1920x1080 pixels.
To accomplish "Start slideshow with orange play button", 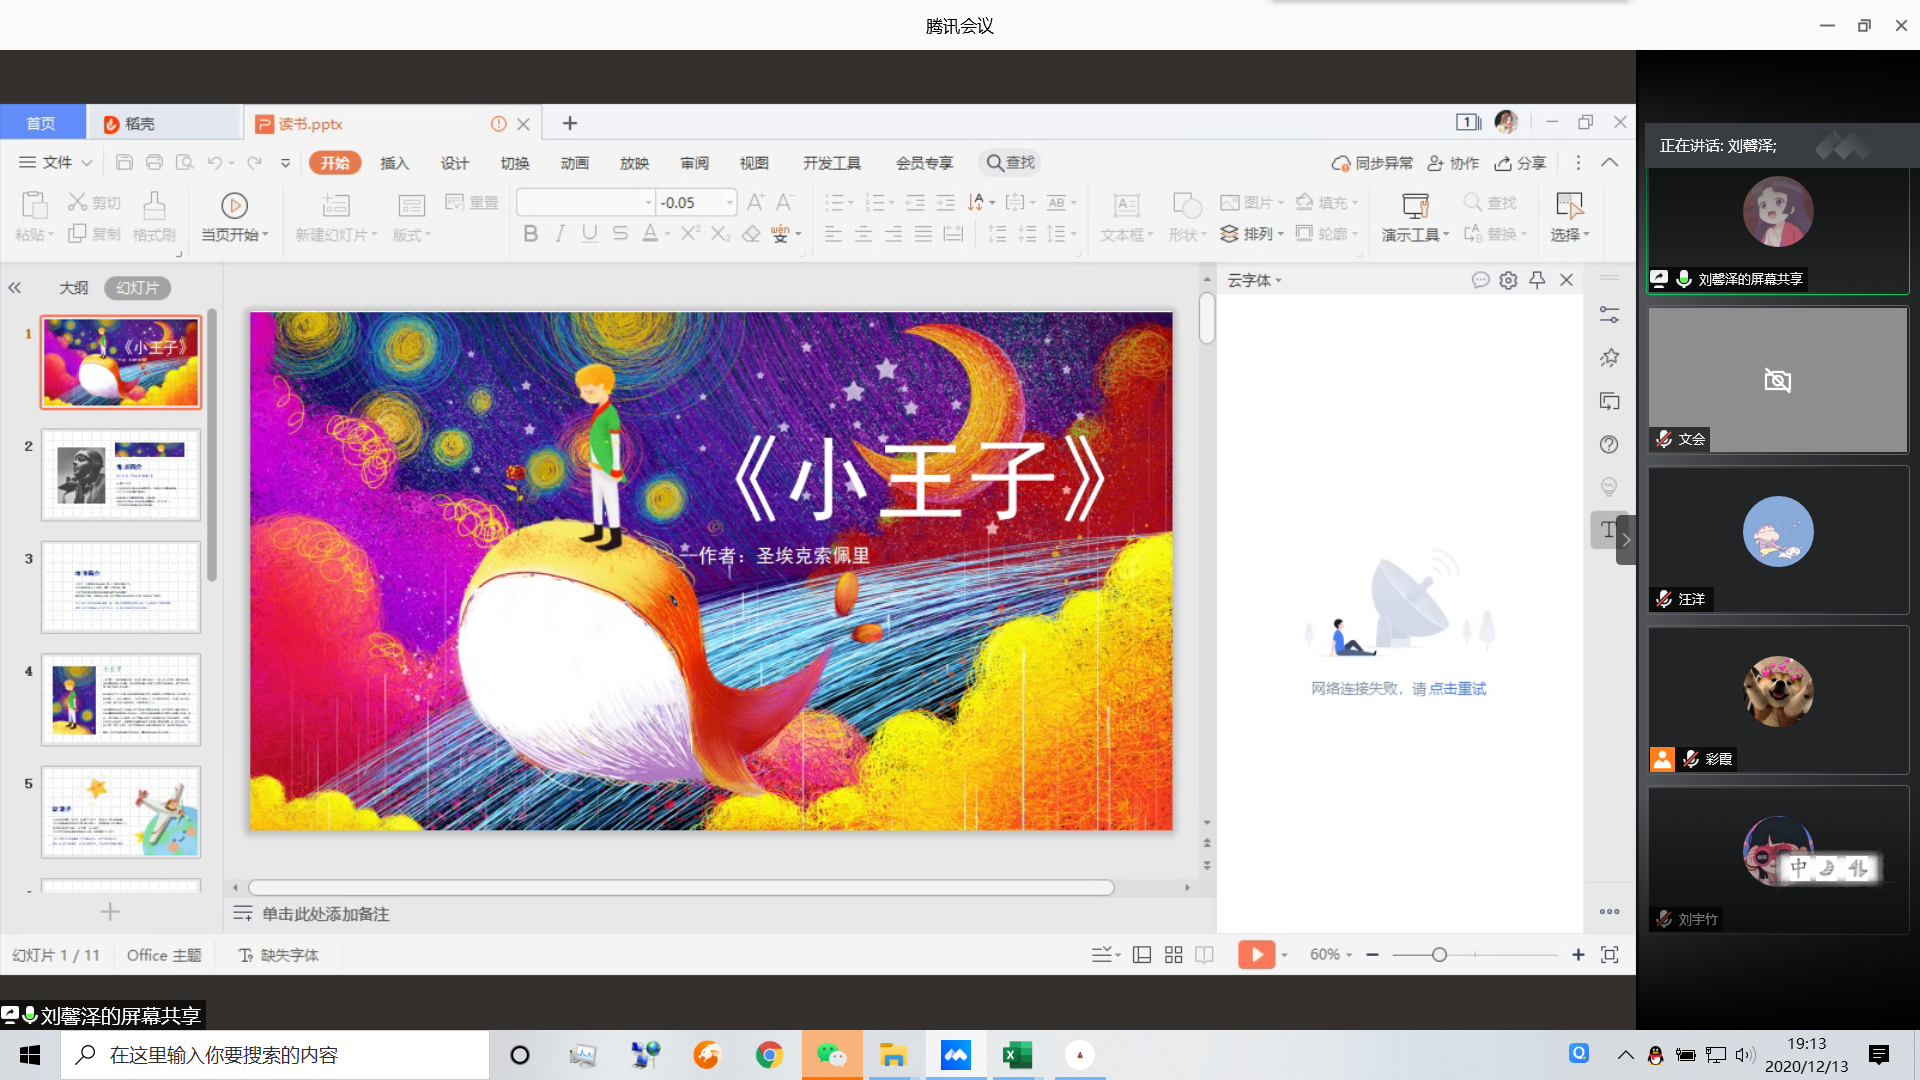I will pos(1256,955).
